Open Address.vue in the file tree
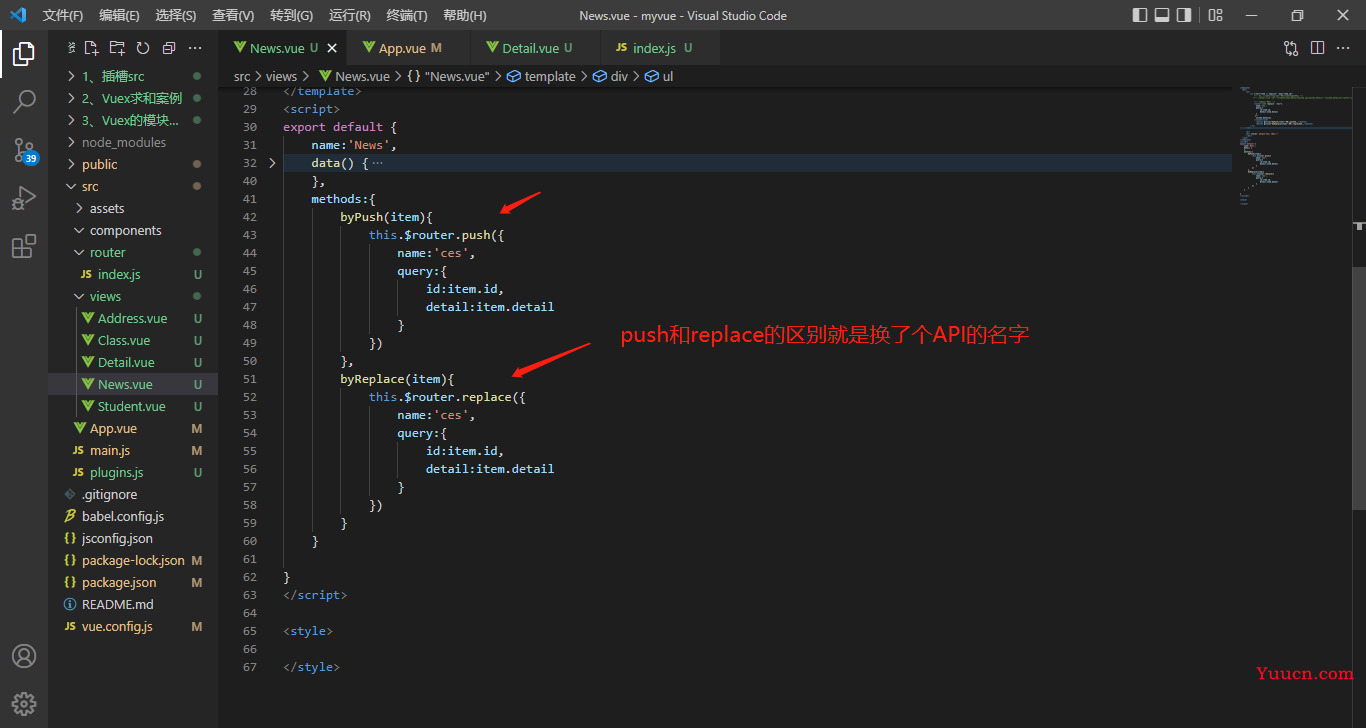Image resolution: width=1366 pixels, height=728 pixels. pos(133,318)
